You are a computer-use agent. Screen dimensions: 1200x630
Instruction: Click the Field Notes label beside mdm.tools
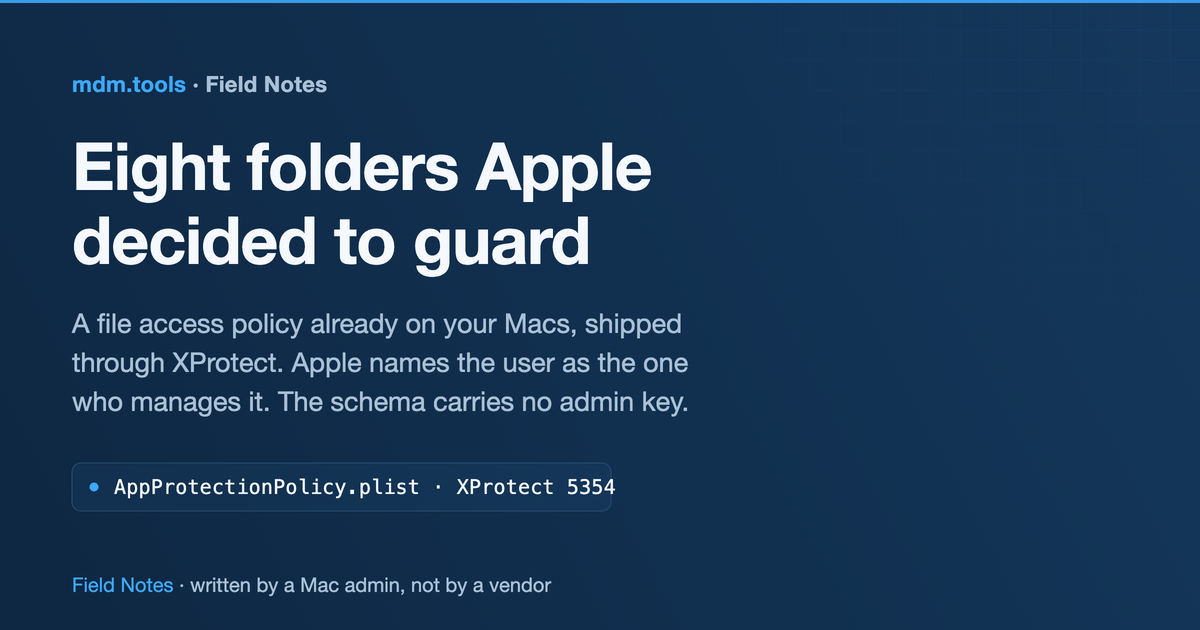click(x=266, y=85)
